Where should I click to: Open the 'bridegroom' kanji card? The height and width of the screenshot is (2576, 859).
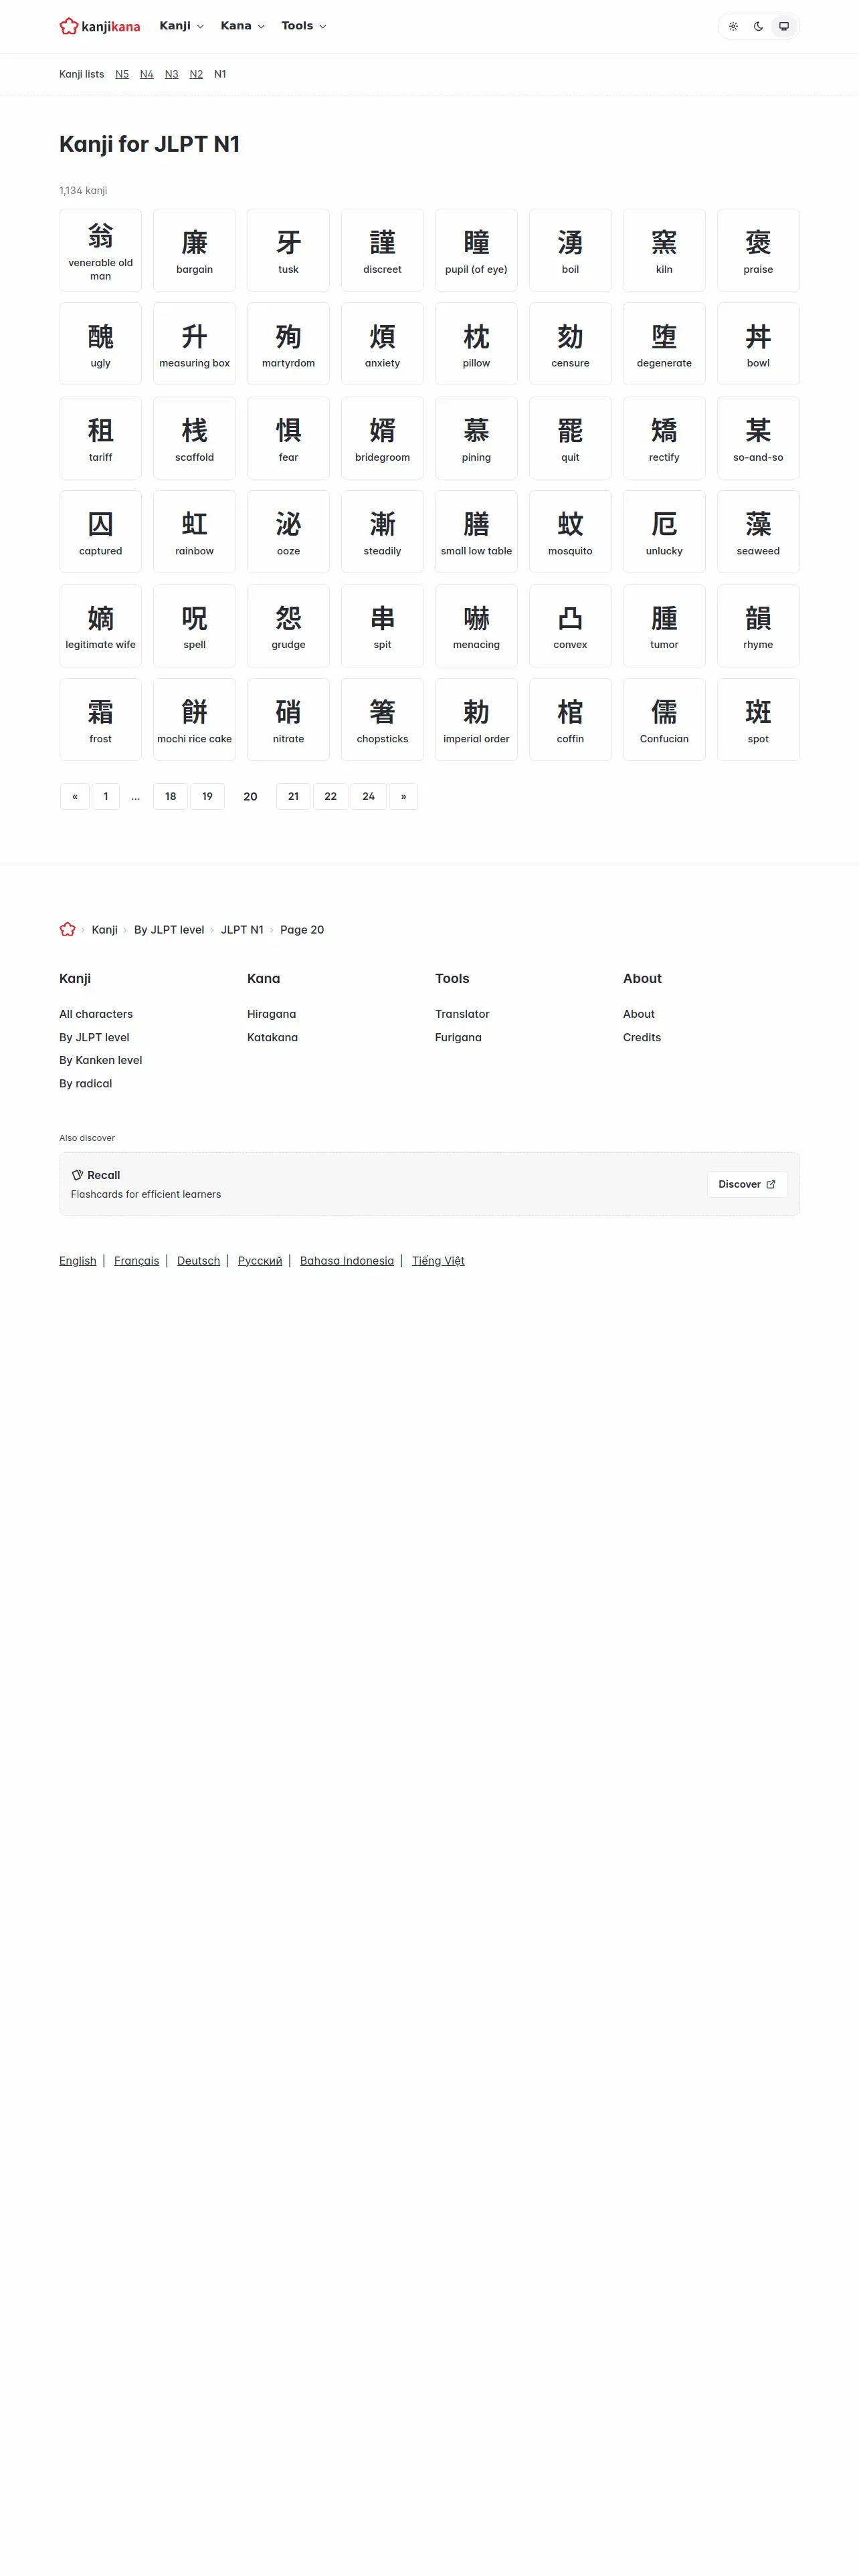point(382,438)
